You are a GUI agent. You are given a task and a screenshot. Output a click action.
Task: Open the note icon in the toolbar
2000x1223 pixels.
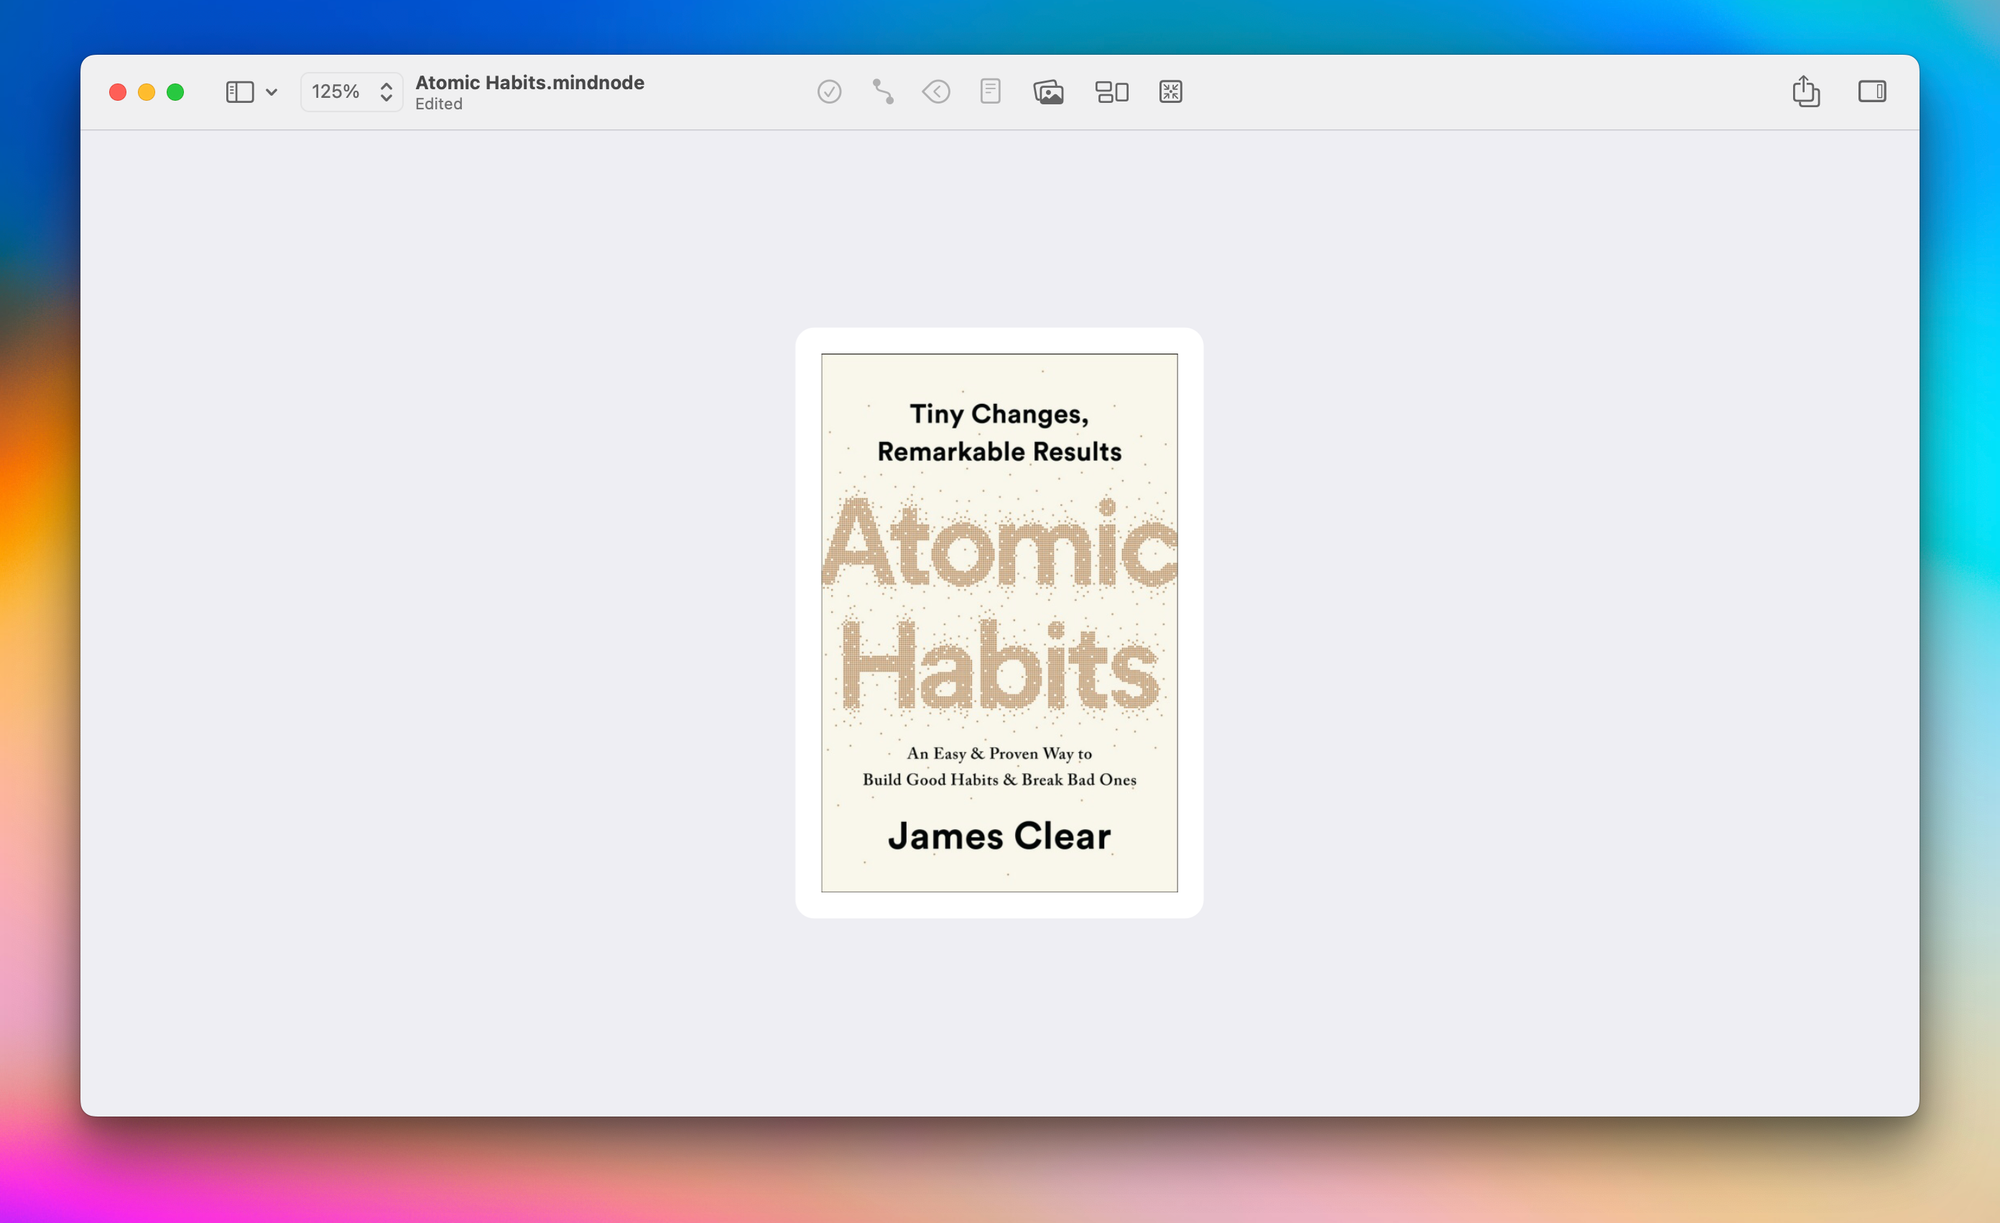[x=990, y=92]
